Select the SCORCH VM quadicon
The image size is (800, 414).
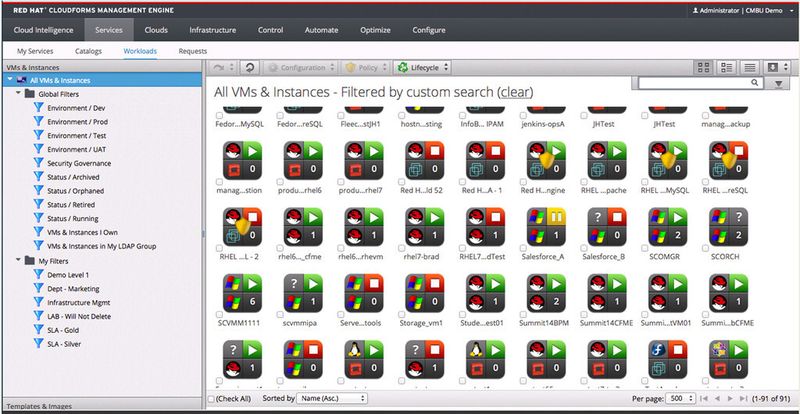[x=728, y=226]
